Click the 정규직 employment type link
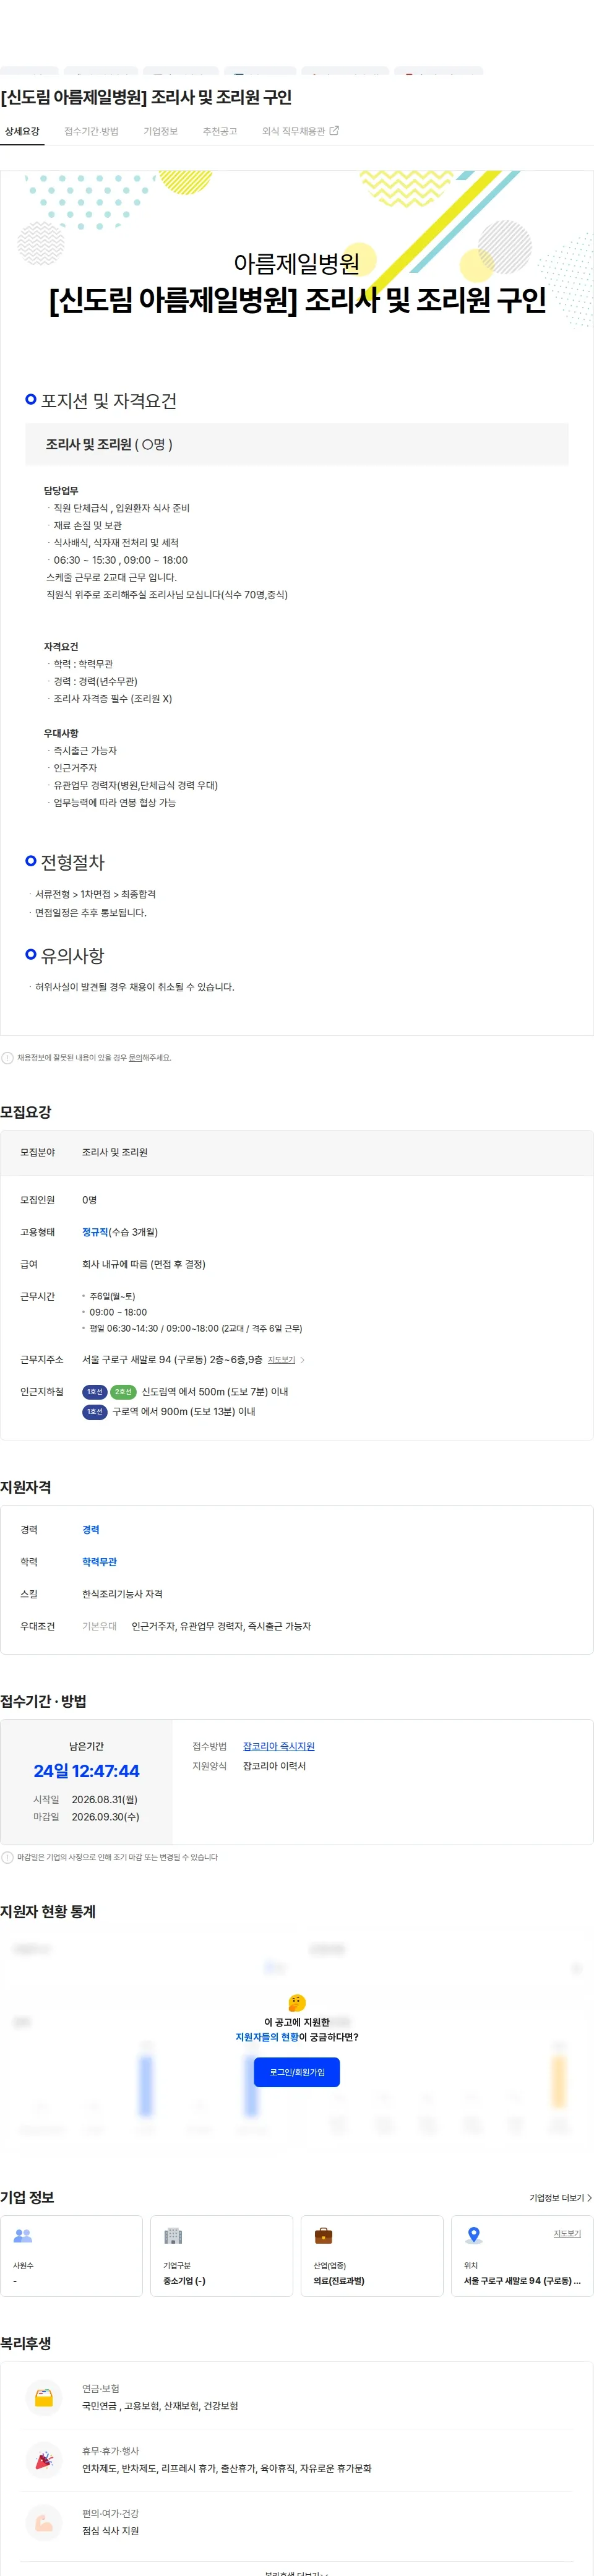This screenshot has height=2576, width=594. tap(95, 1232)
